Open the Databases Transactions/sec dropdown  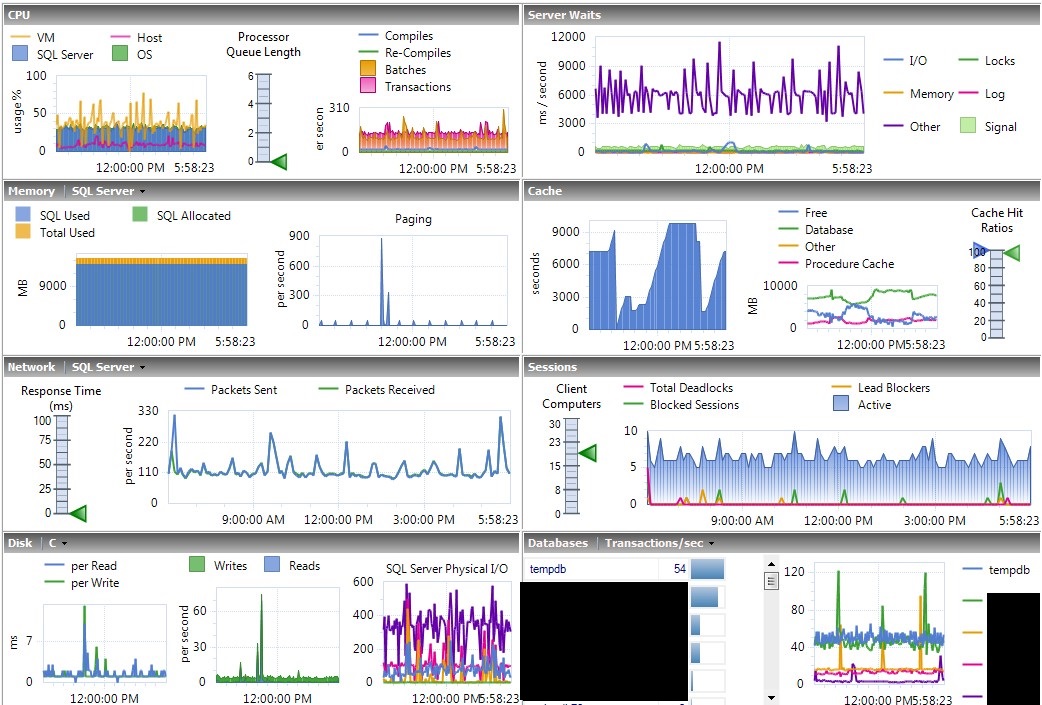pyautogui.click(x=659, y=543)
